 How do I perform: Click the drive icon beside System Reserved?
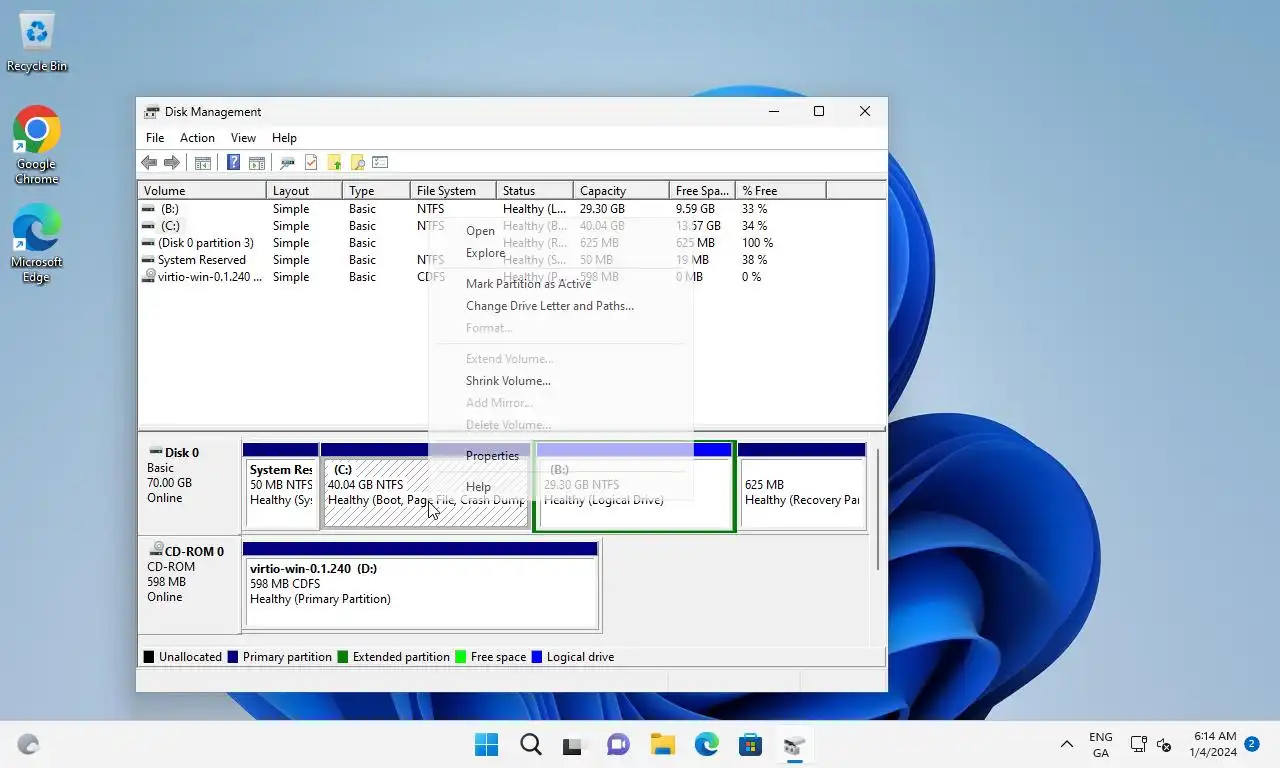click(x=149, y=260)
